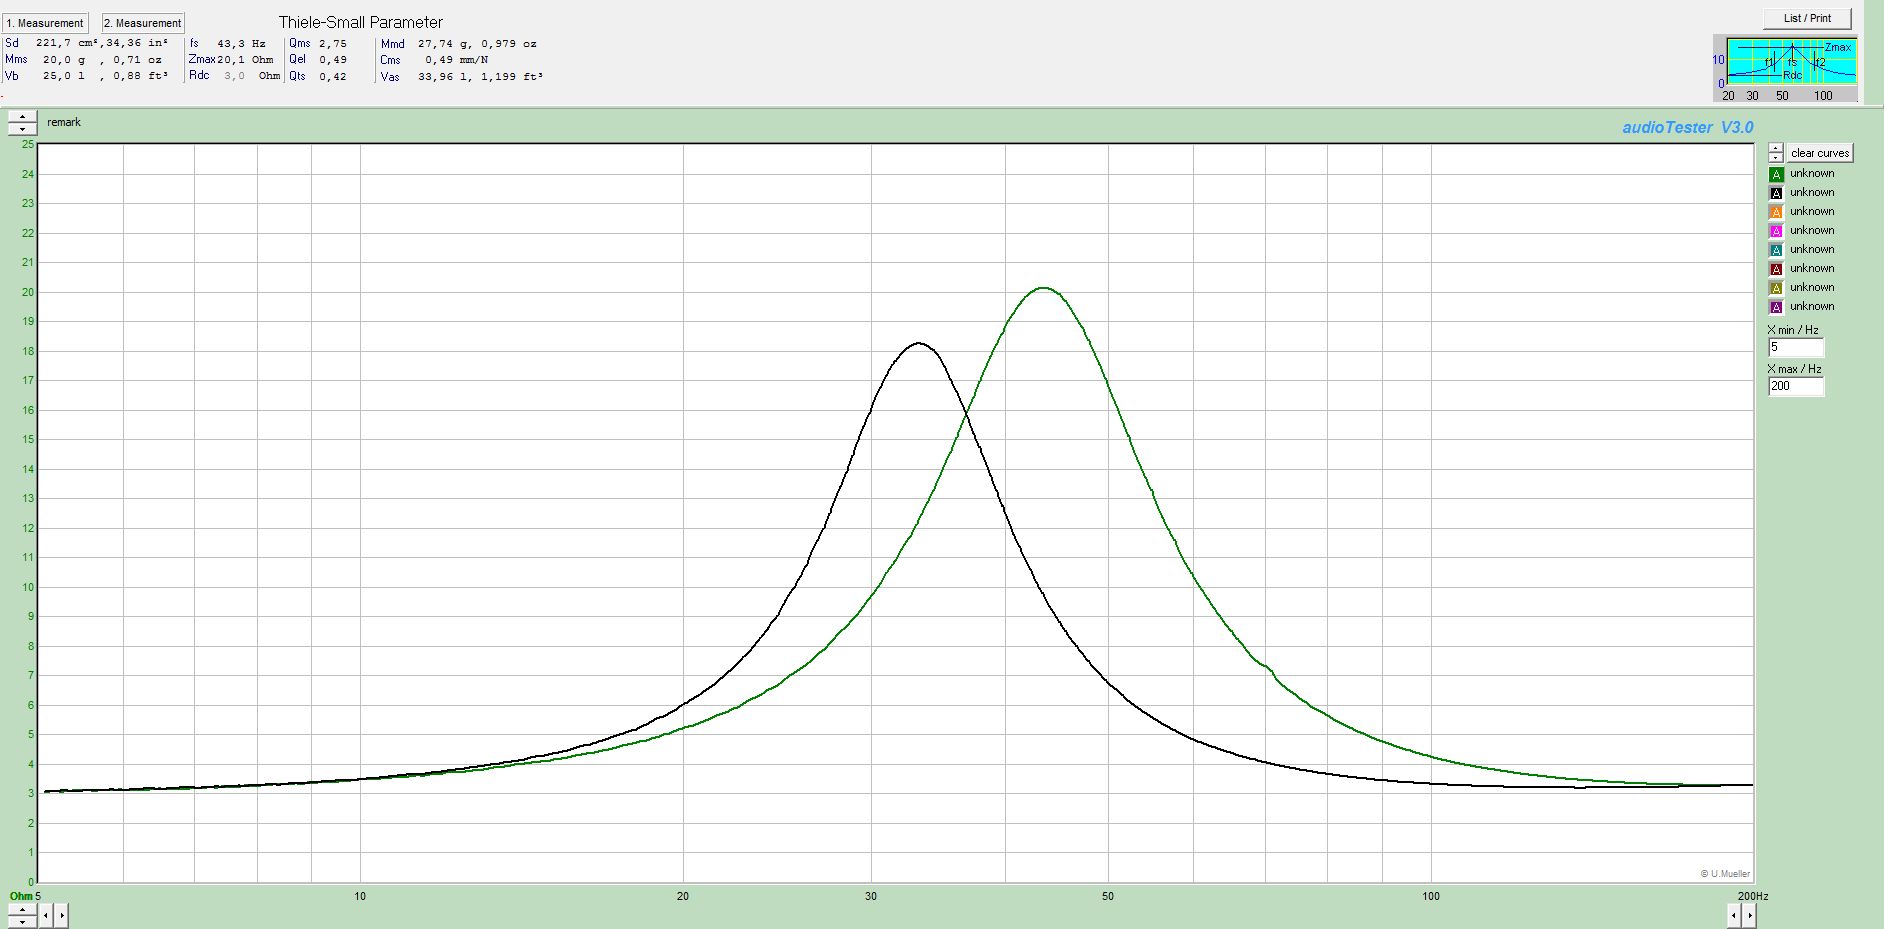This screenshot has height=929, width=1884.
Task: Click the green 'Ohm' axis label
Action: click(x=21, y=896)
